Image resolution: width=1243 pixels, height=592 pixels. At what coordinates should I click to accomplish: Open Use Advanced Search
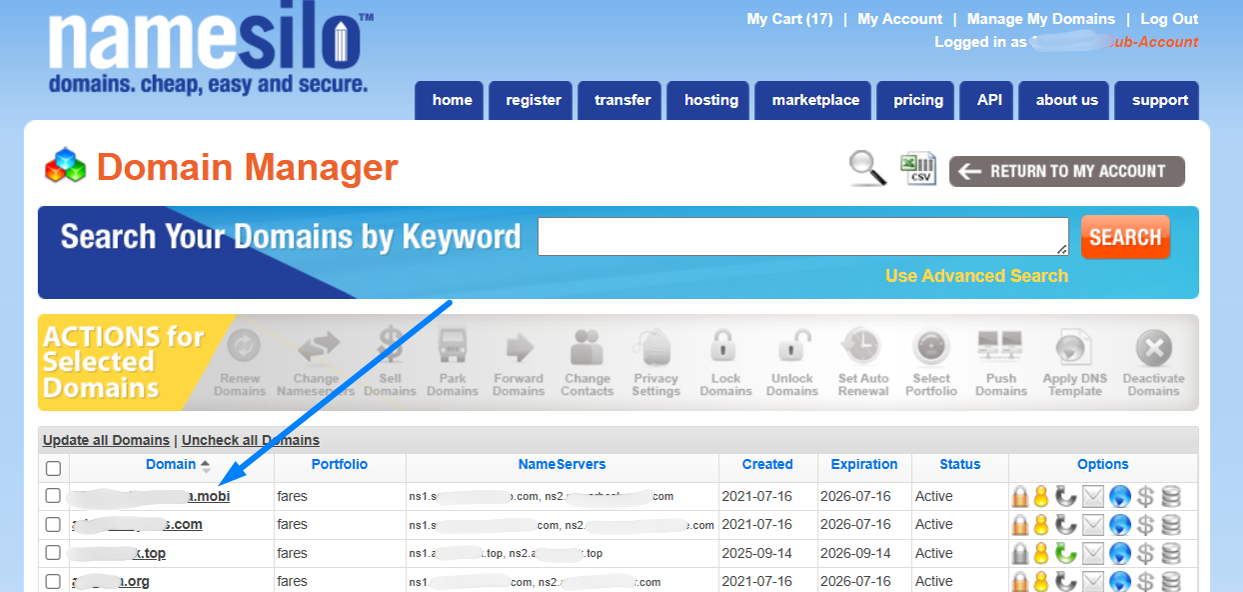977,275
